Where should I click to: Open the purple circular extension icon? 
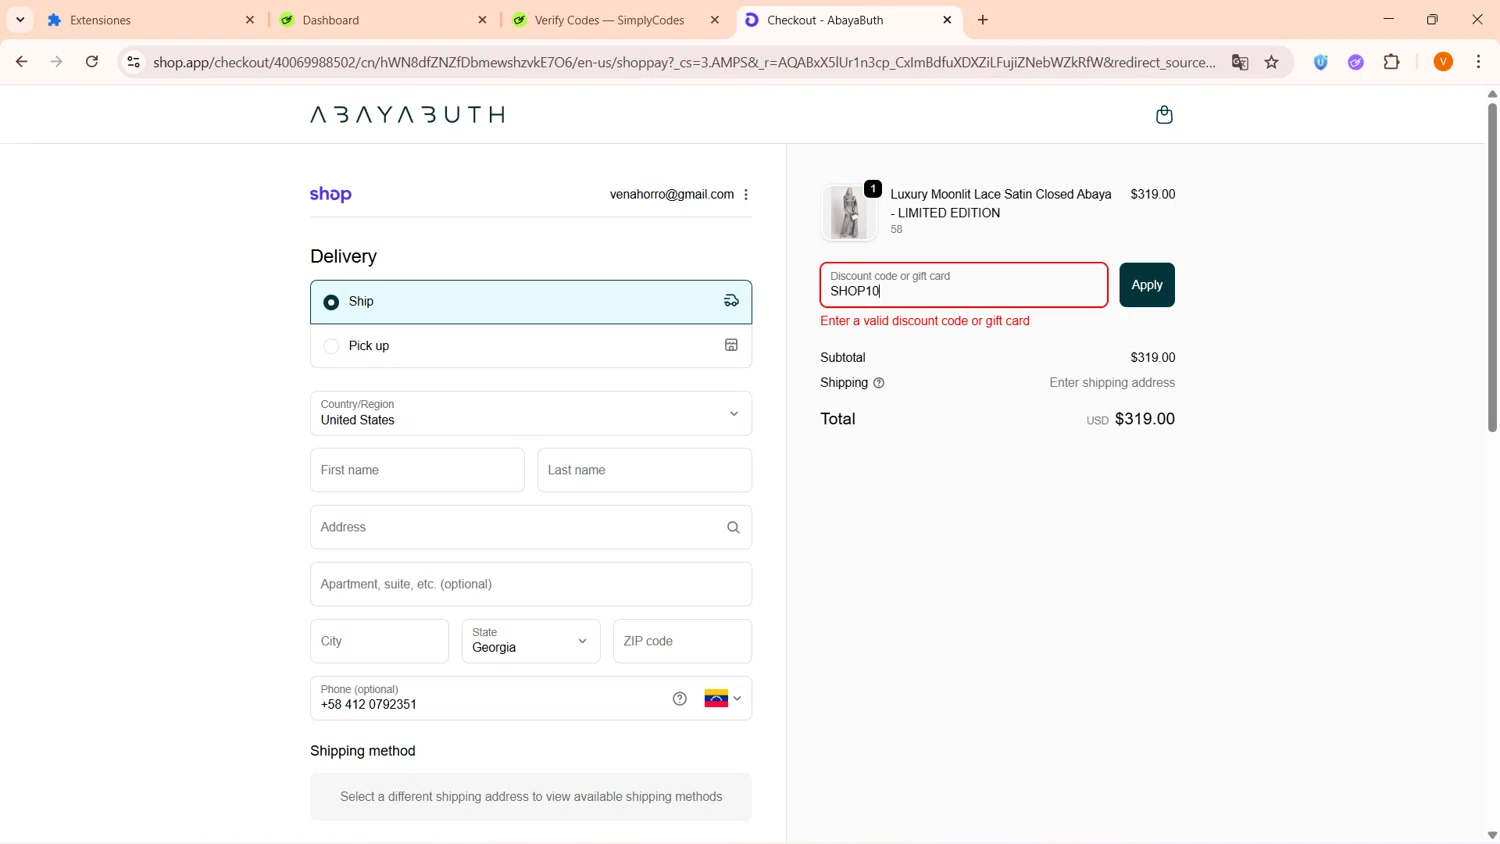click(1356, 62)
